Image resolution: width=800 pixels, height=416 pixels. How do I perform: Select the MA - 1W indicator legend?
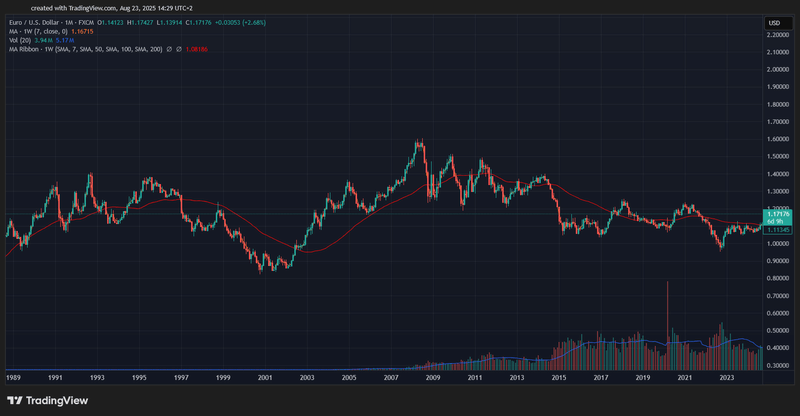click(x=38, y=32)
